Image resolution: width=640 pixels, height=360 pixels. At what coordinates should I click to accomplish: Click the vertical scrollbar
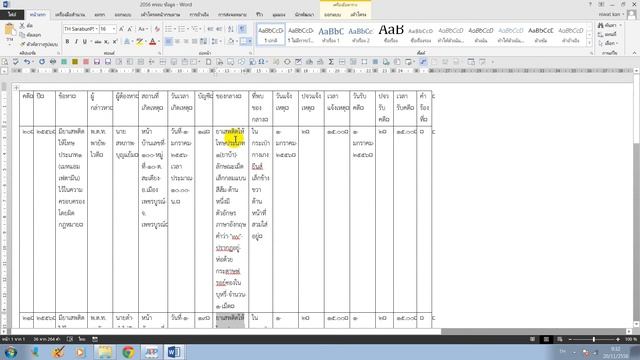tap(636, 200)
